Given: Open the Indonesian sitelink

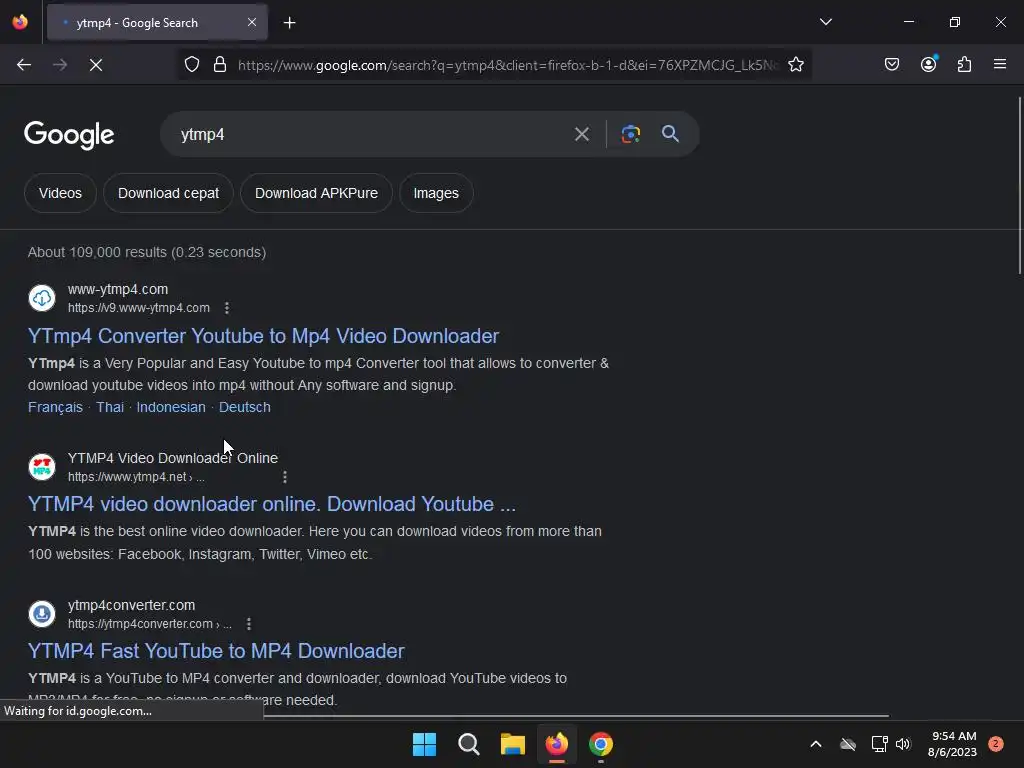Looking at the screenshot, I should click(x=171, y=408).
